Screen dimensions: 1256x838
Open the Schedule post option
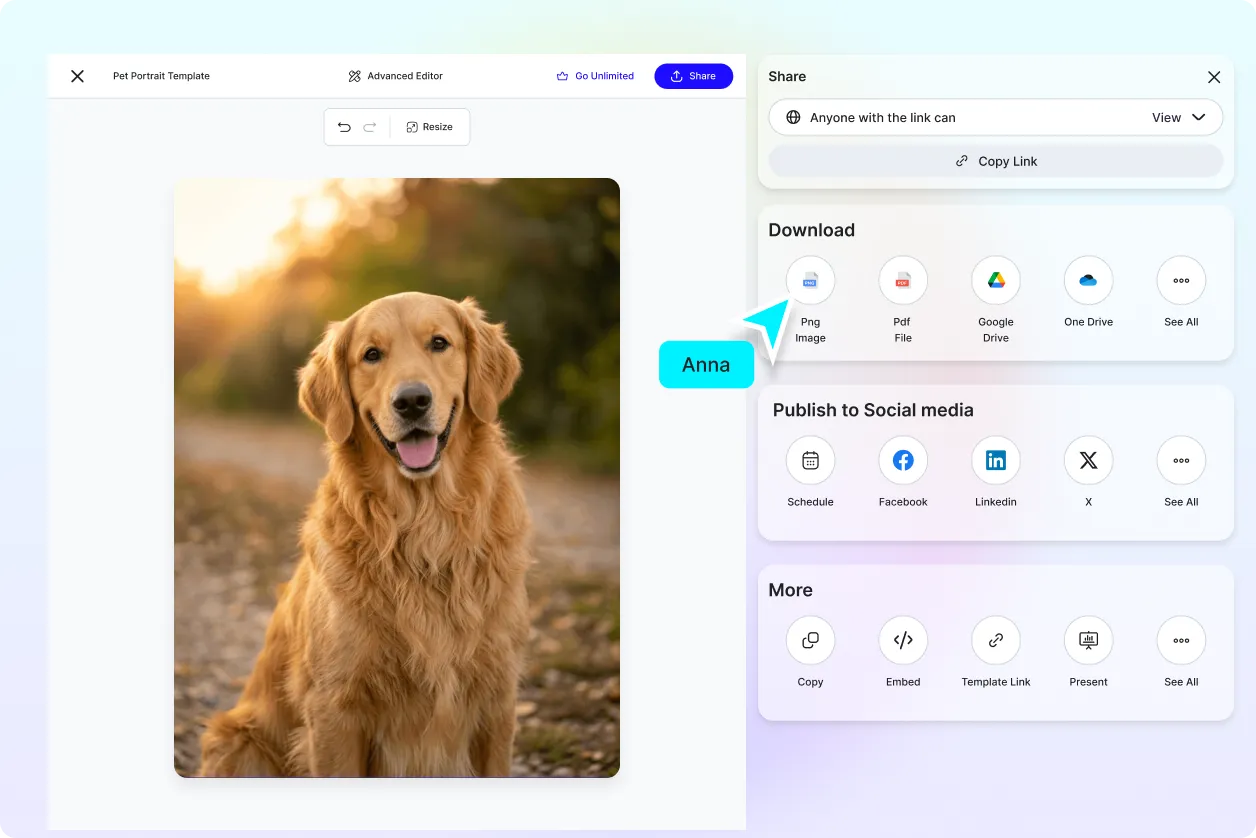(x=810, y=461)
